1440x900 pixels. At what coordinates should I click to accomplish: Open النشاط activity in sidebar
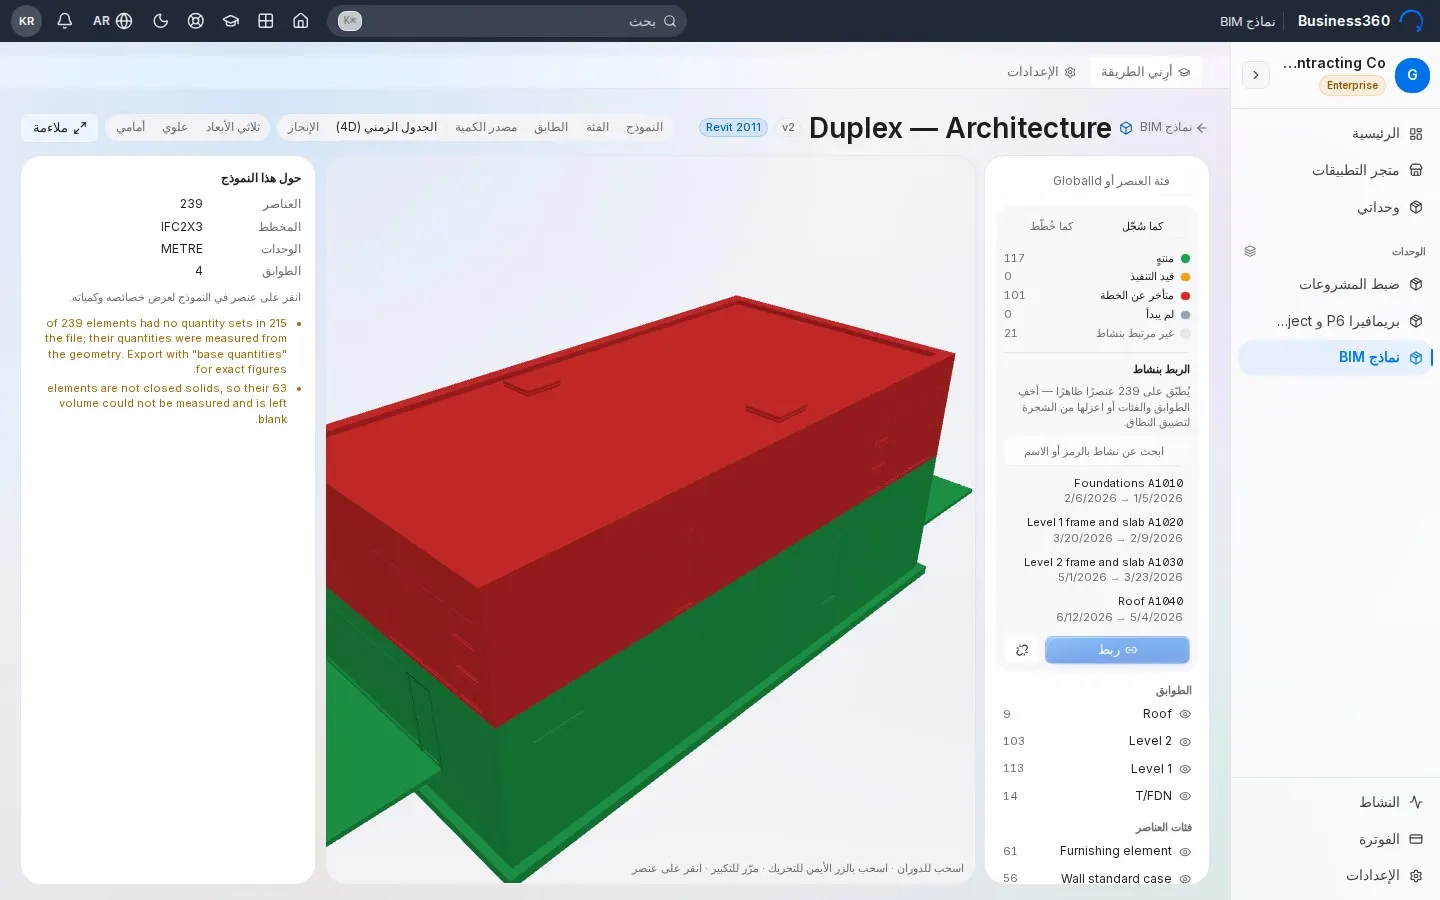(x=1335, y=802)
